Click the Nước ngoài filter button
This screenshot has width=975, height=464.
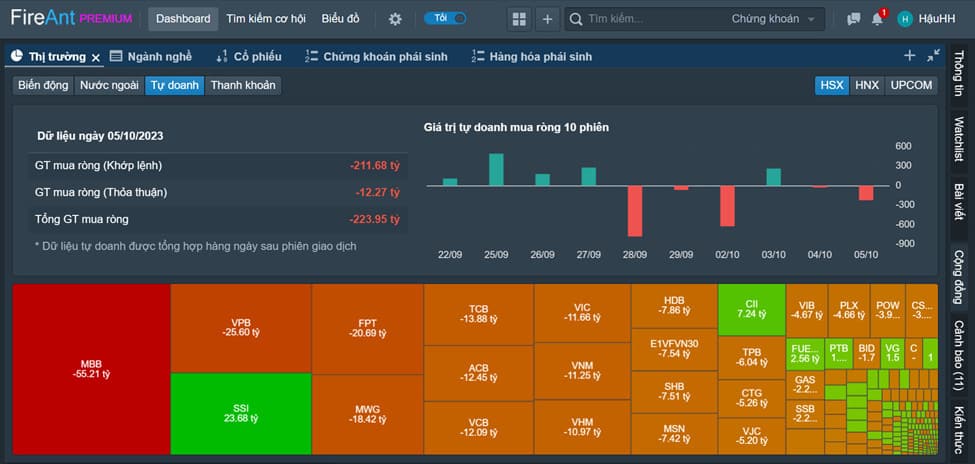tap(109, 85)
